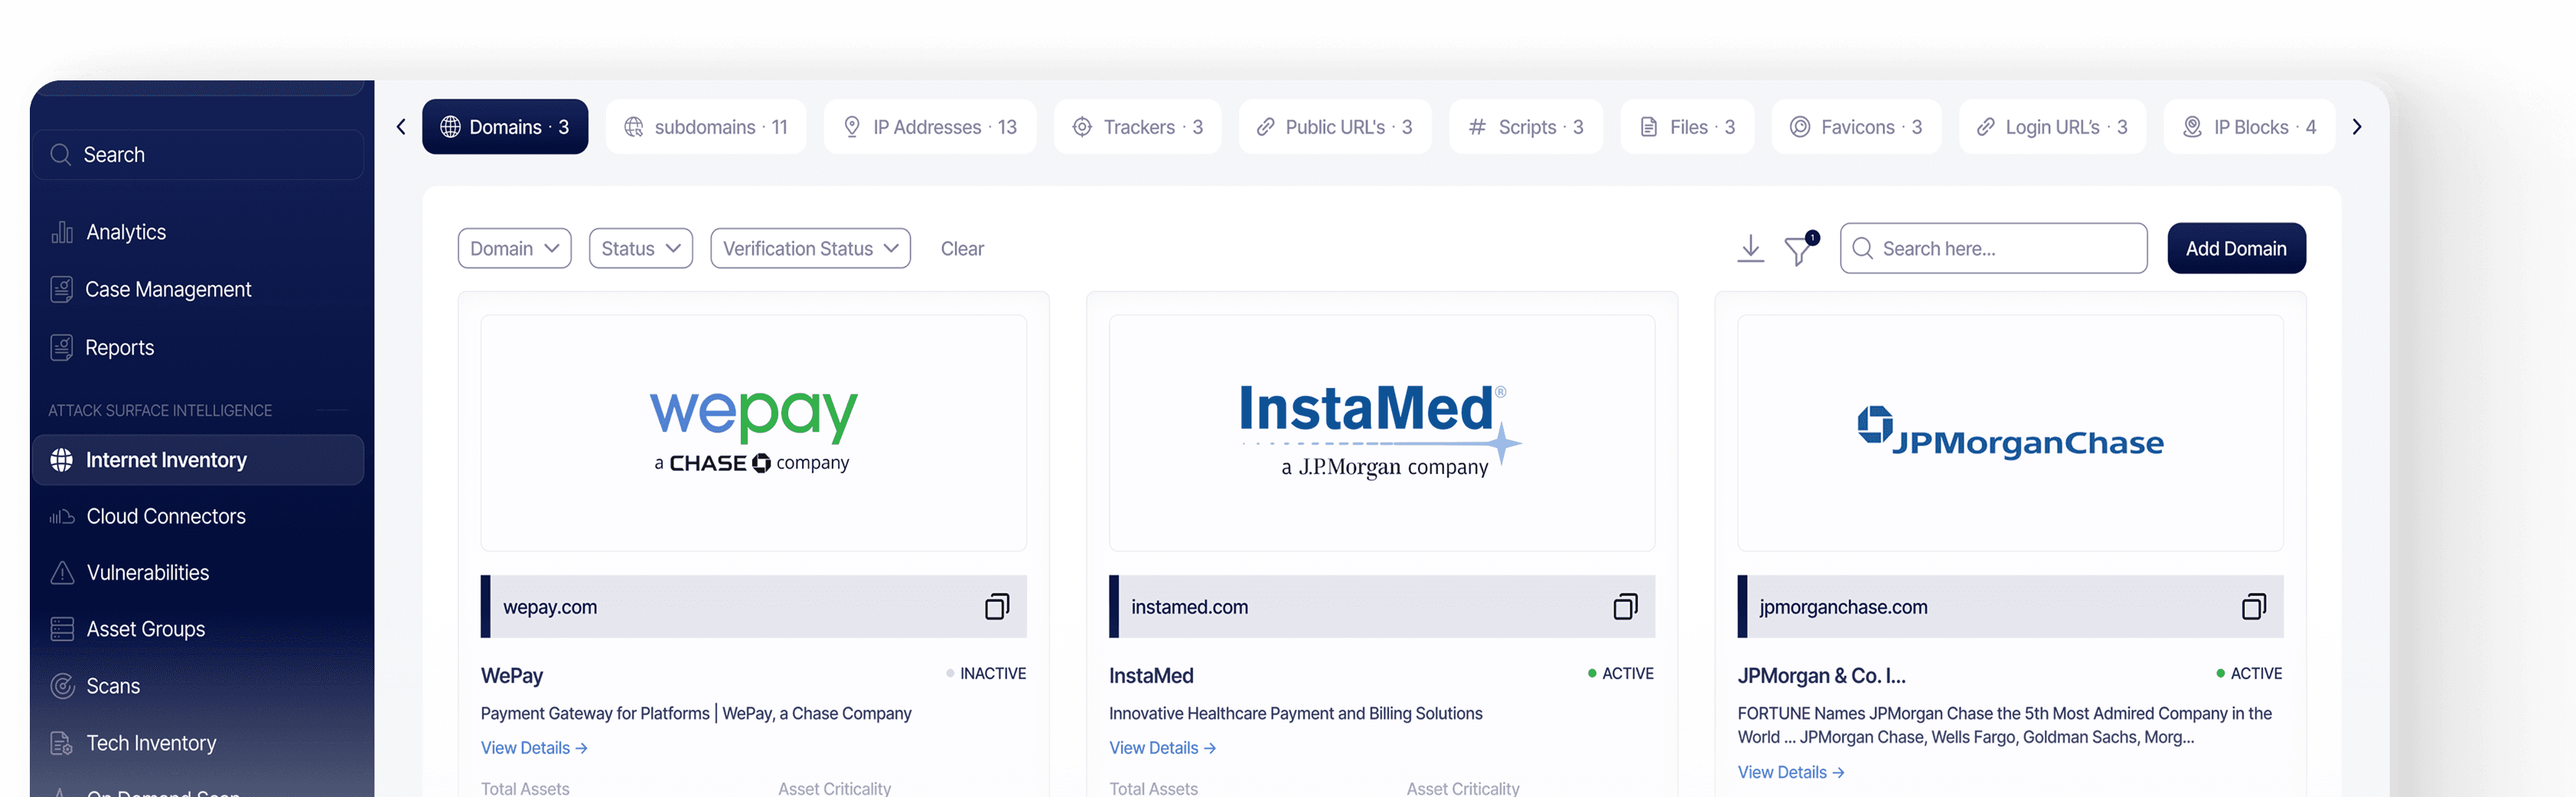Viewport: 2576px width, 797px height.
Task: Click the Add Domain button
Action: click(x=2236, y=248)
